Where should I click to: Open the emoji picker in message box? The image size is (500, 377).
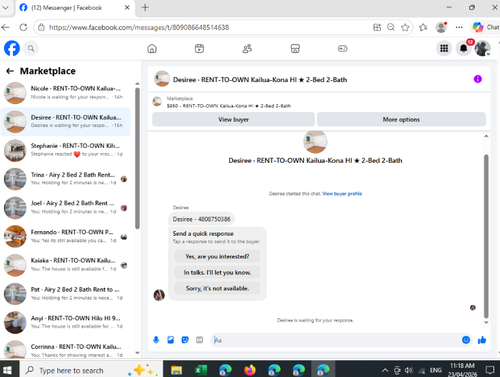point(466,340)
